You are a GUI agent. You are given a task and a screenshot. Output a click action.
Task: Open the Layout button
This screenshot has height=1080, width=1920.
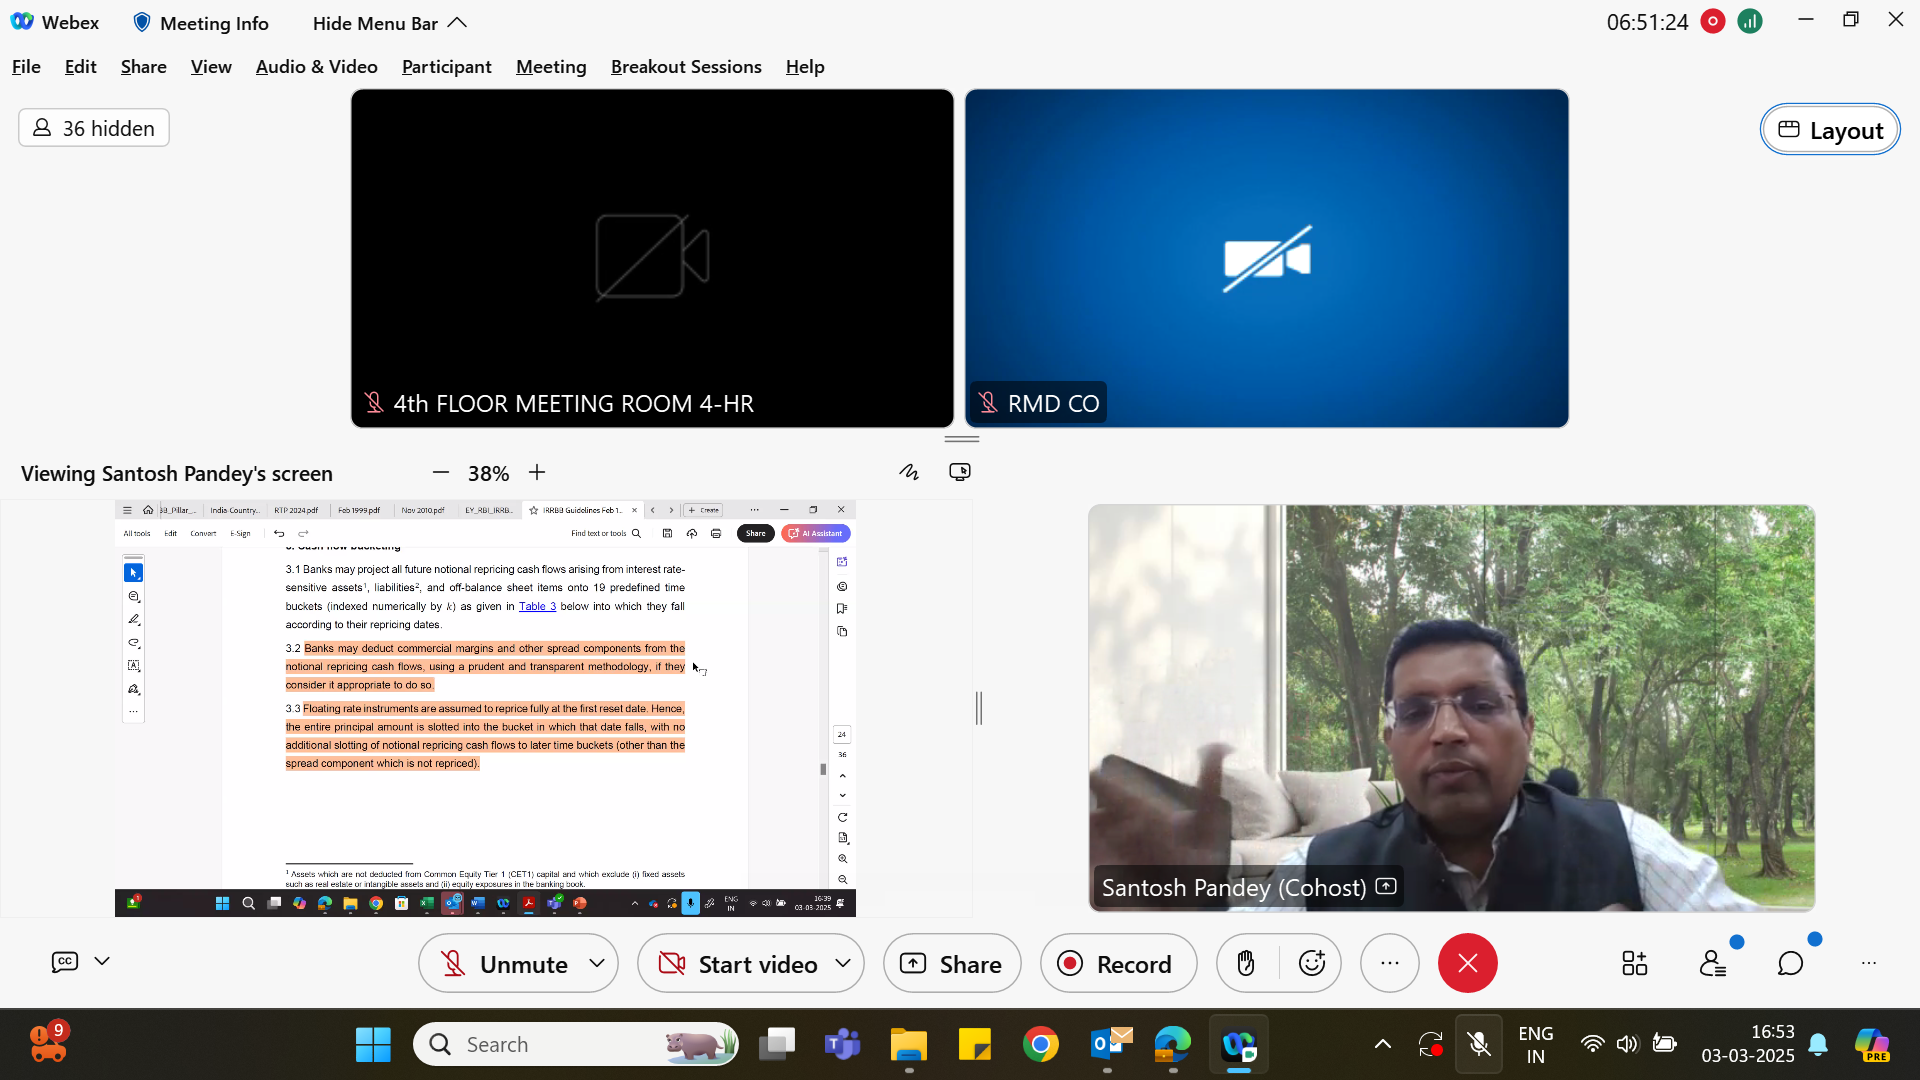tap(1830, 130)
